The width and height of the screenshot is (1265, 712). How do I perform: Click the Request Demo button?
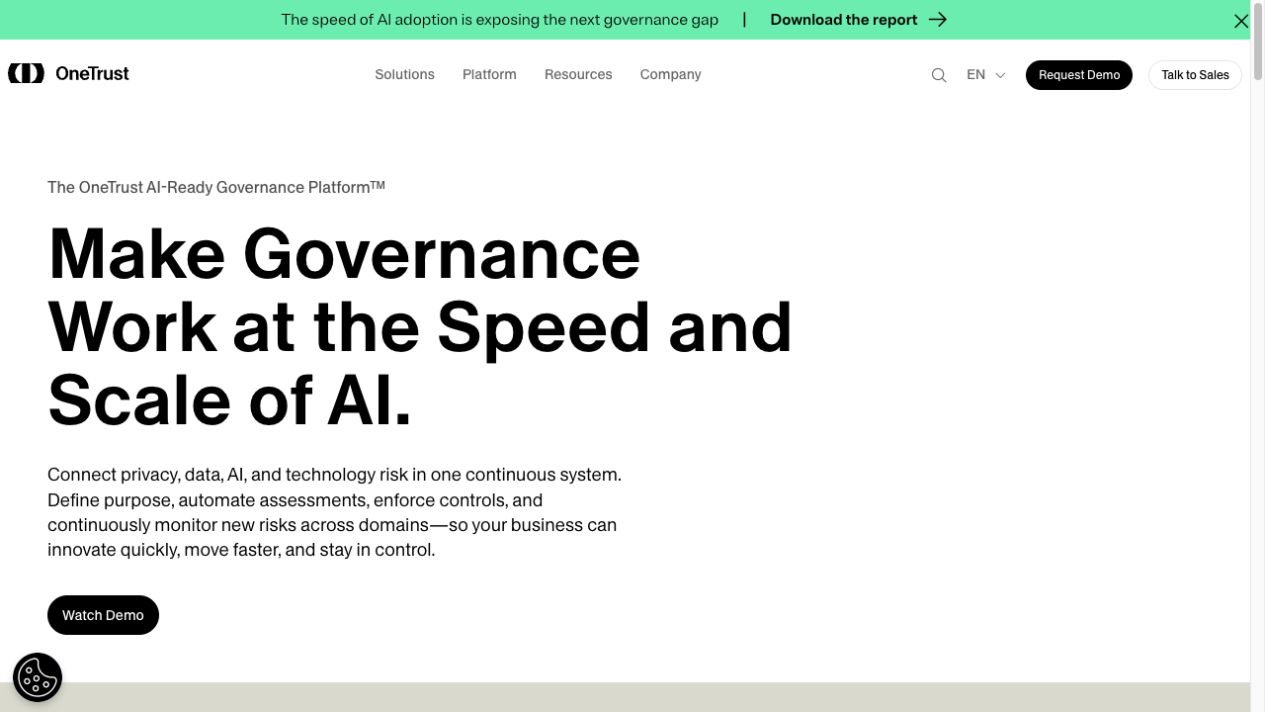pyautogui.click(x=1079, y=75)
